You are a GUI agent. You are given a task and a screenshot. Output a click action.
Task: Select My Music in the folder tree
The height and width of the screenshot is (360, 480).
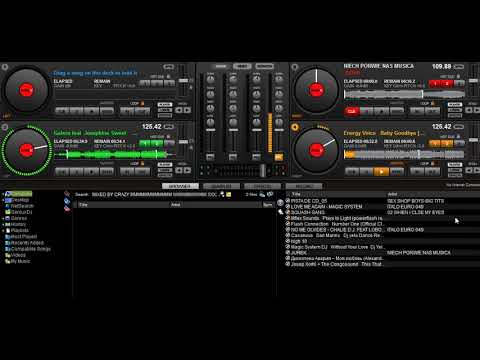20,261
